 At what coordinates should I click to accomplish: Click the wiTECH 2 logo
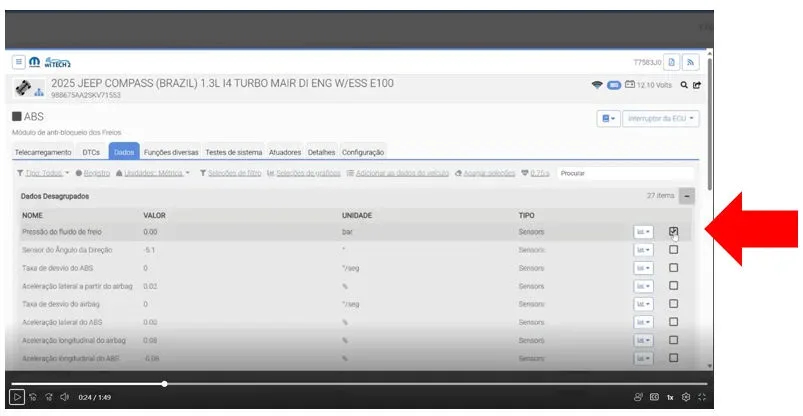[x=57, y=63]
